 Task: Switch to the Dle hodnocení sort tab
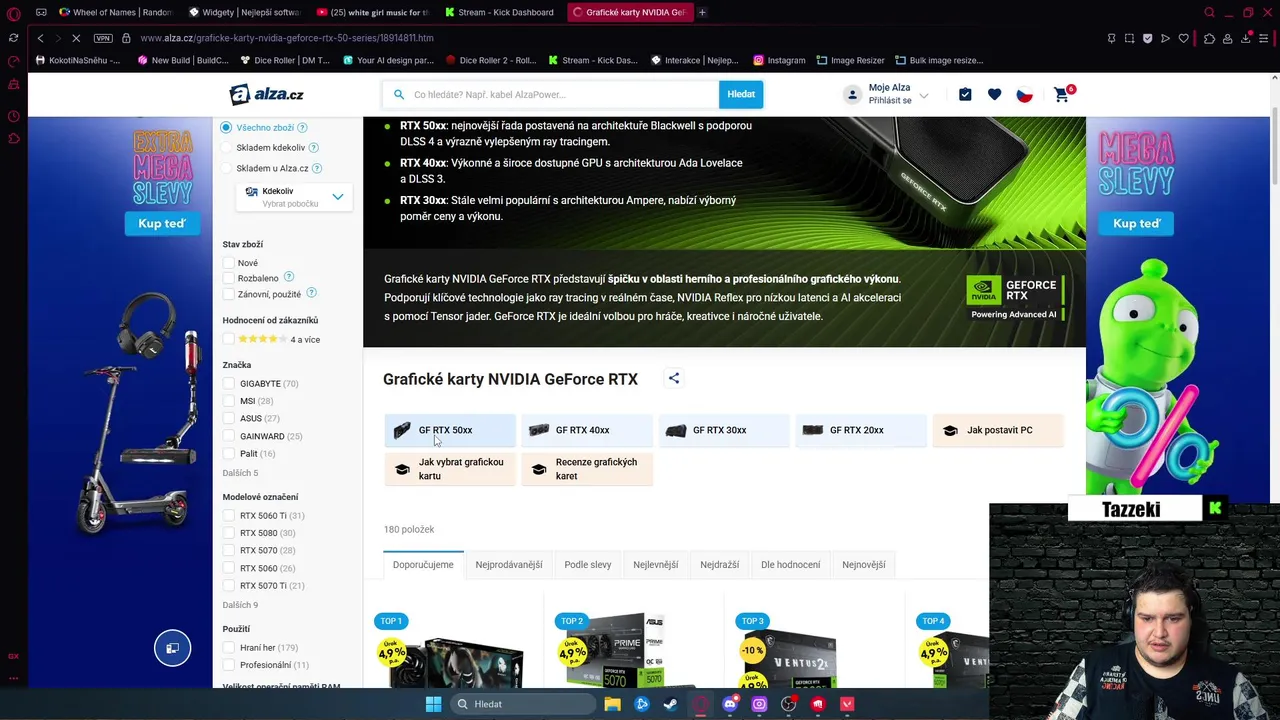791,565
